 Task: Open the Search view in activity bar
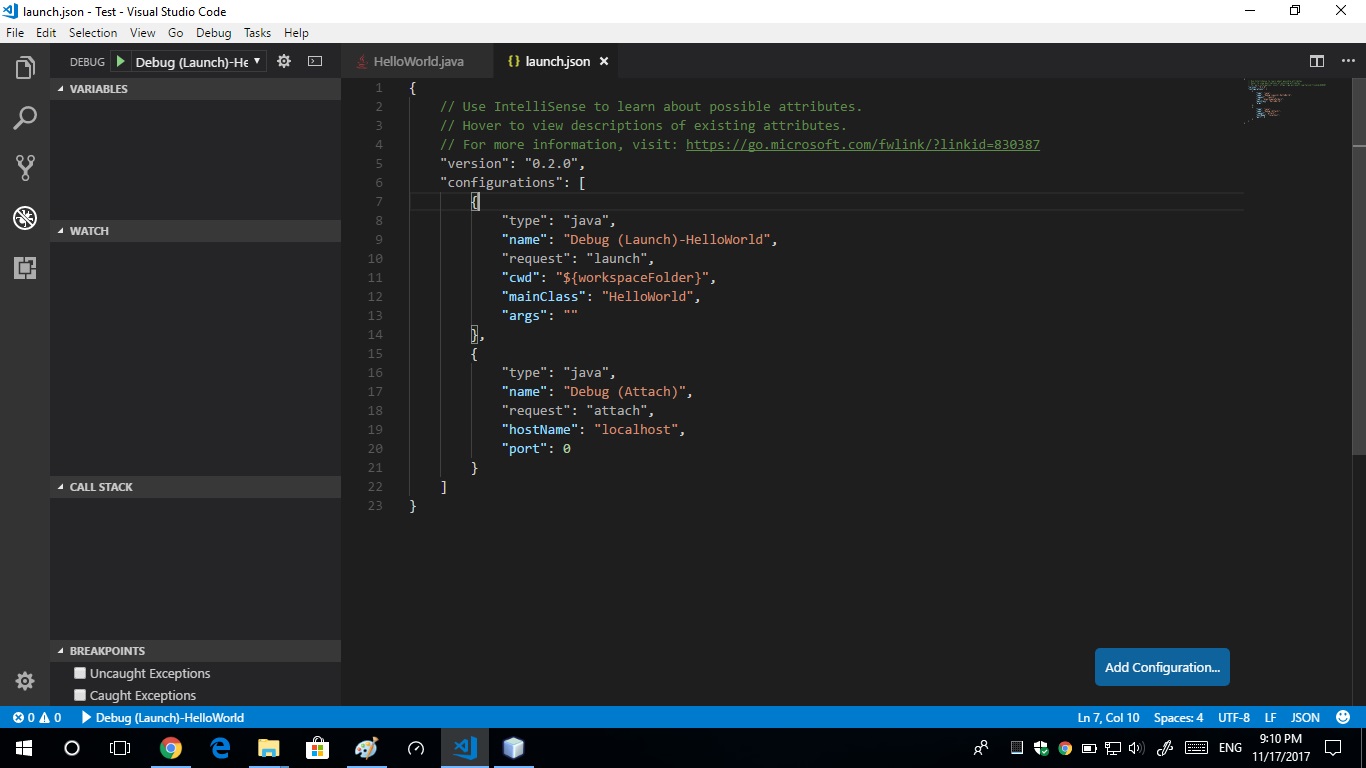tap(25, 118)
